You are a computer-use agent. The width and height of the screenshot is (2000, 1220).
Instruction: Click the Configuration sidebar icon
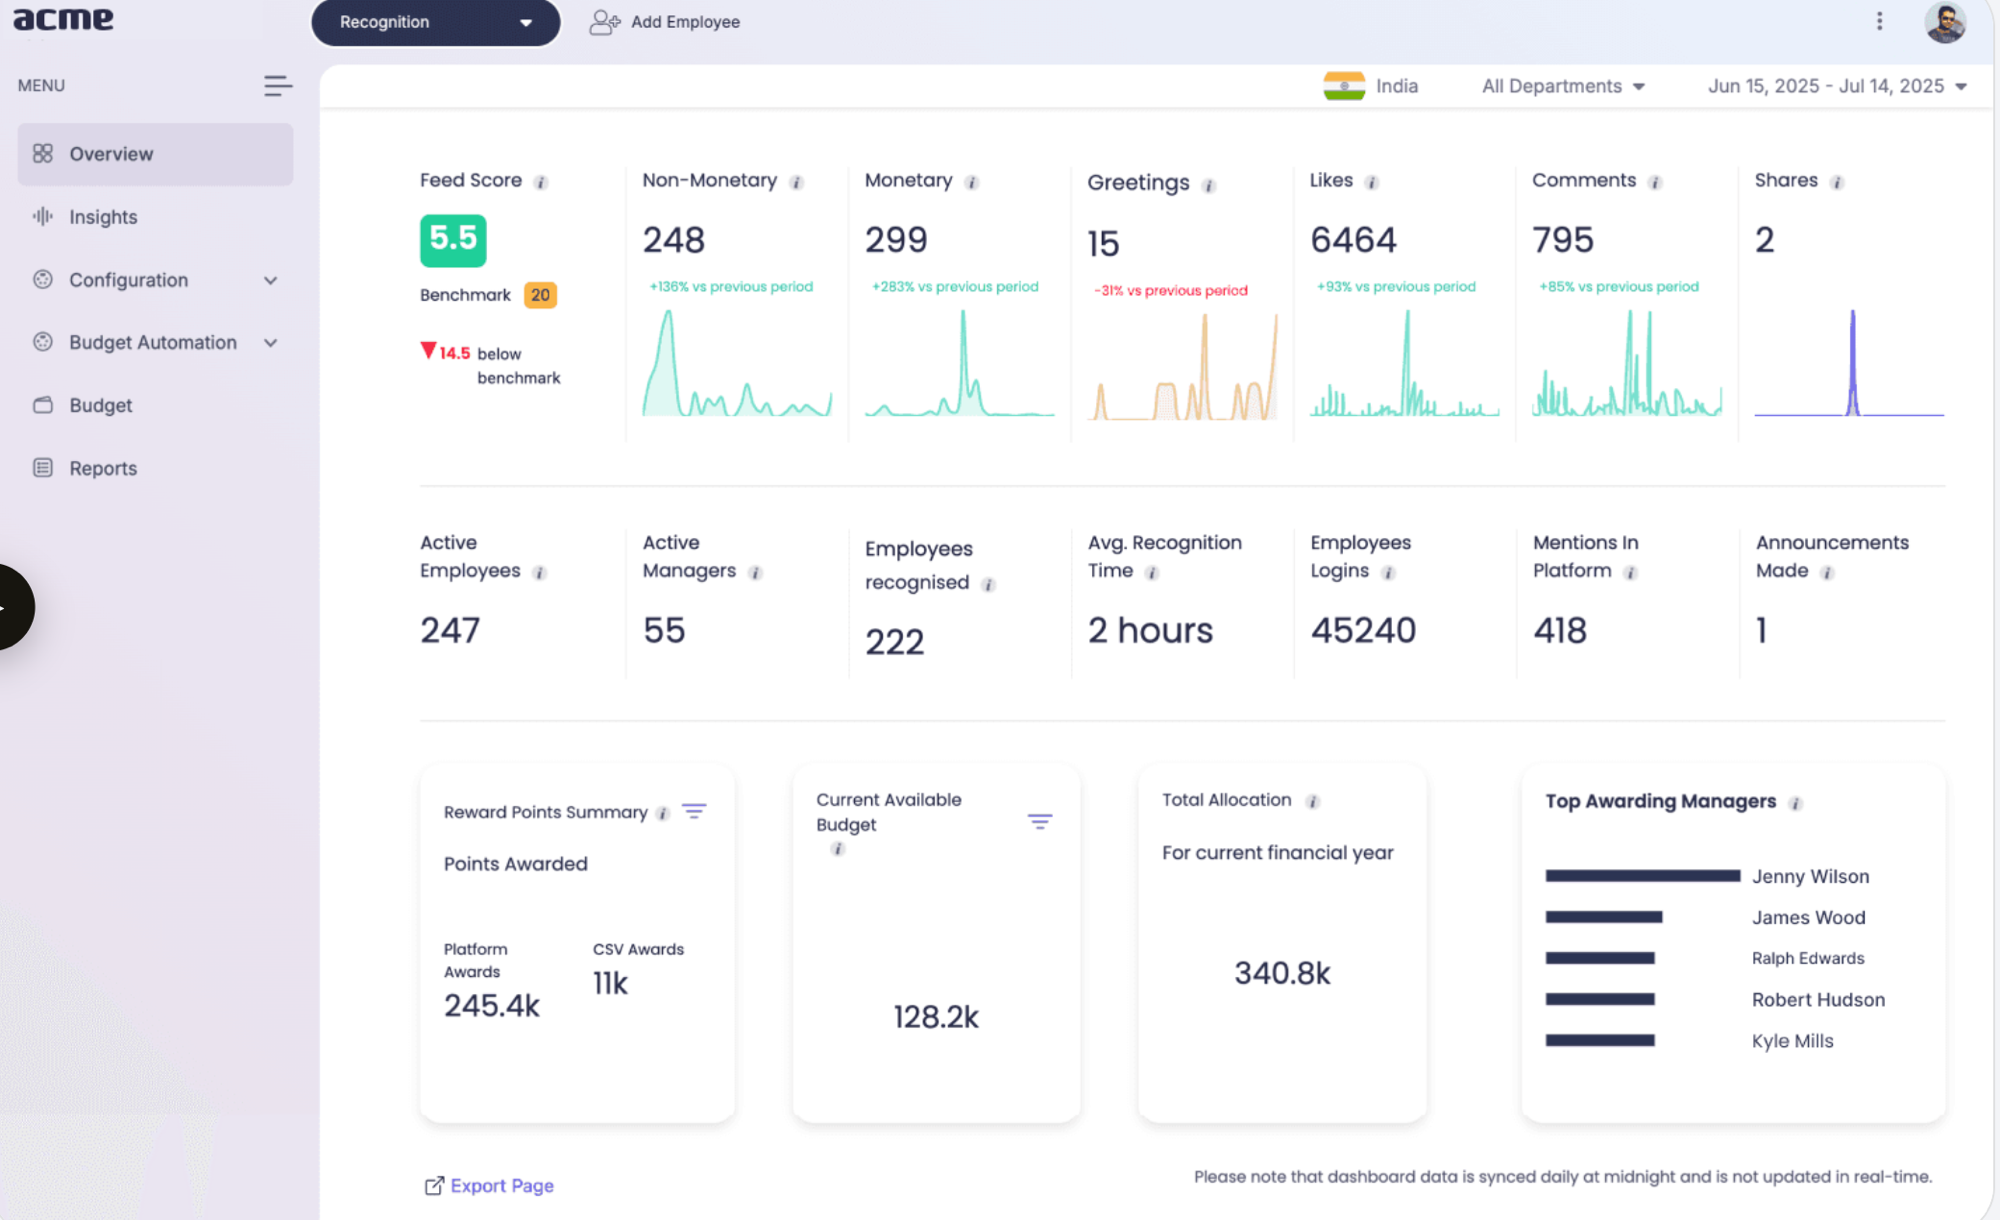click(x=42, y=279)
